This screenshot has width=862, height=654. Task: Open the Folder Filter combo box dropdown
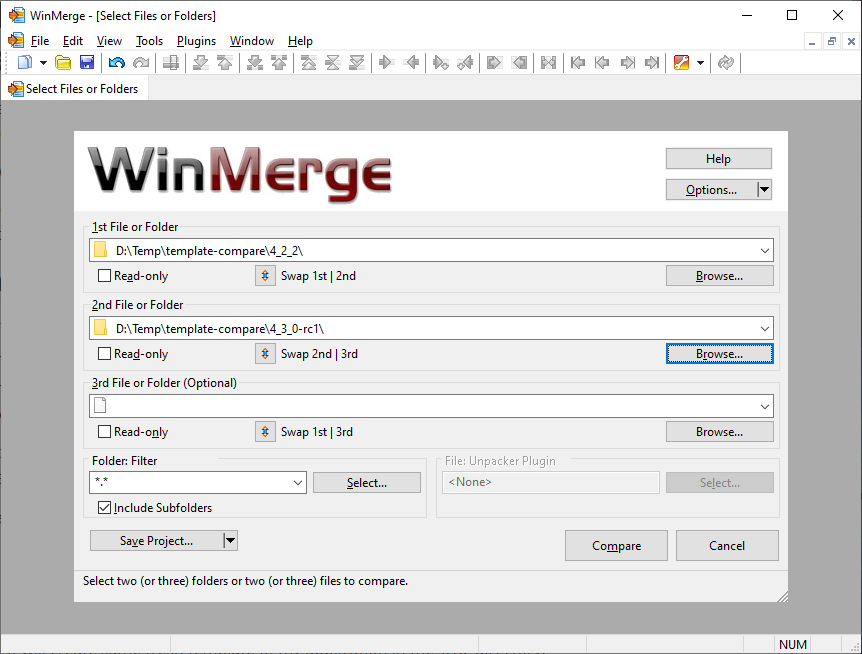[x=297, y=482]
